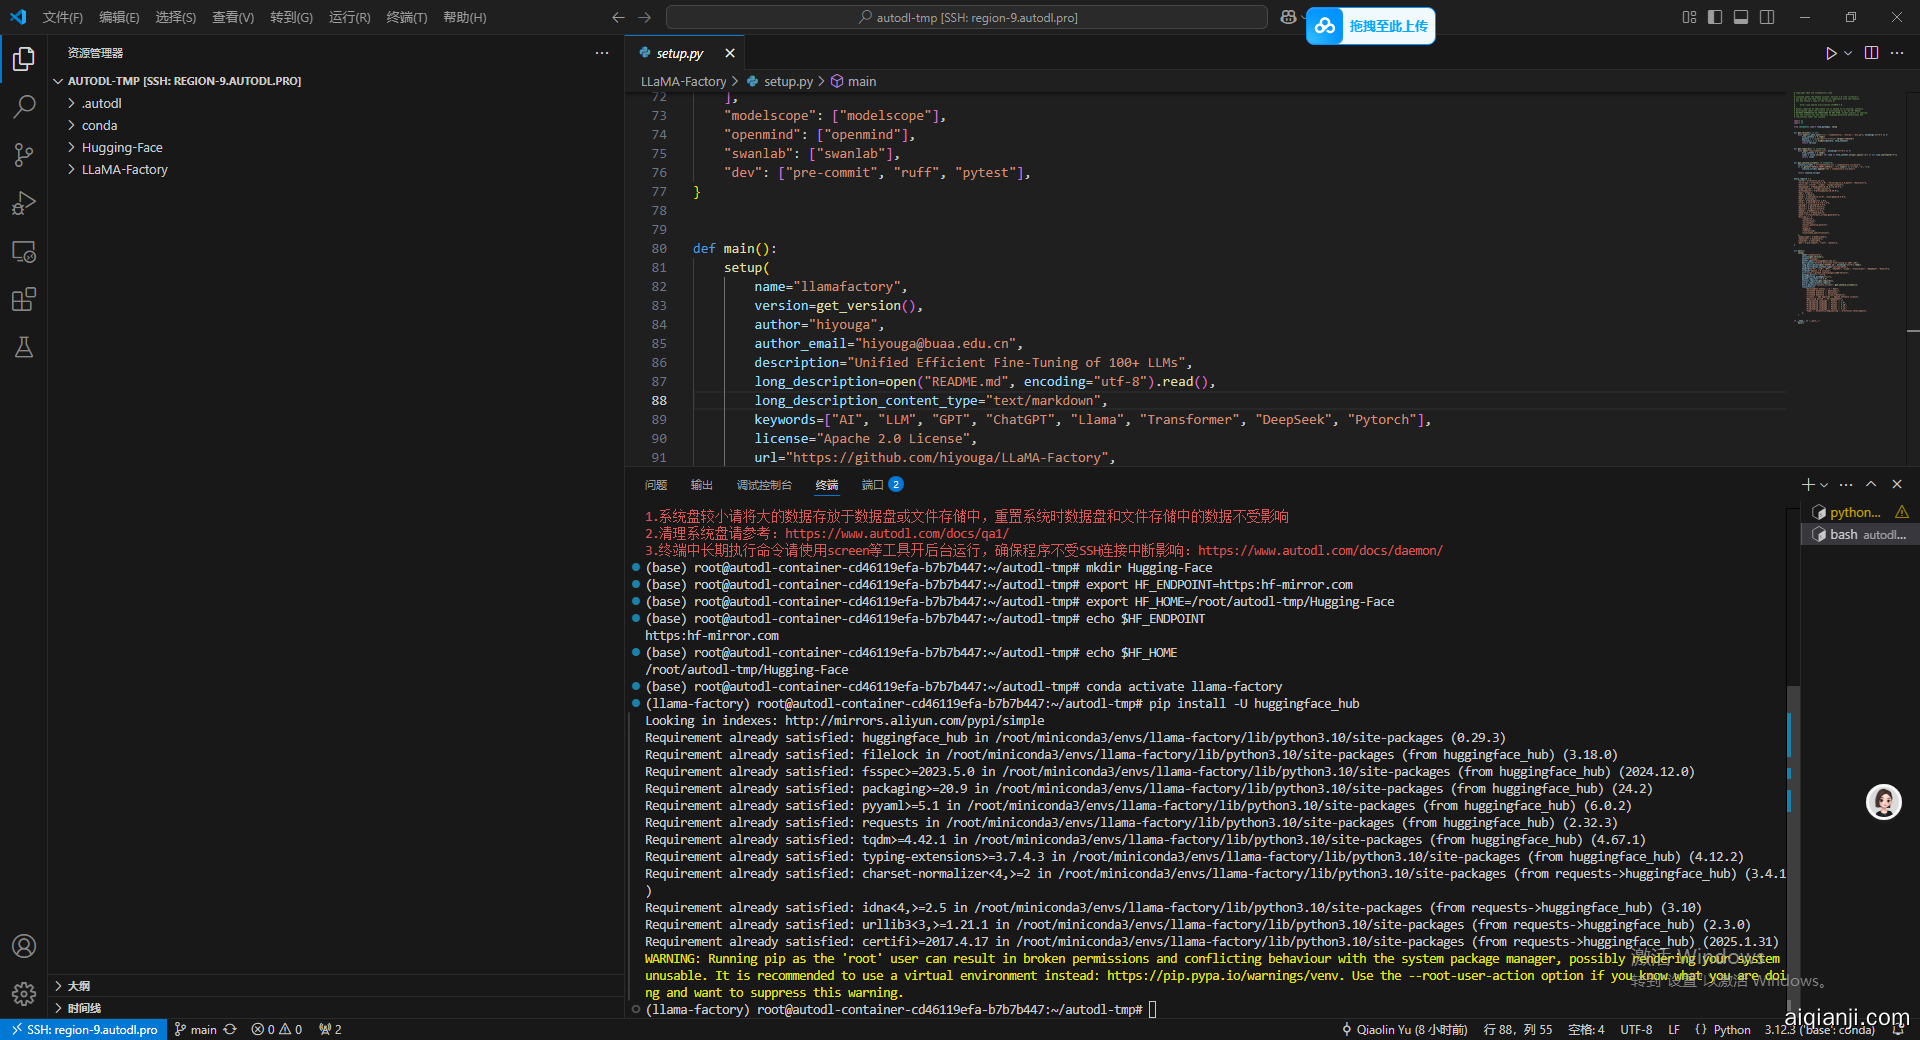This screenshot has width=1920, height=1040.
Task: Open the Testing flask icon view
Action: (24, 347)
